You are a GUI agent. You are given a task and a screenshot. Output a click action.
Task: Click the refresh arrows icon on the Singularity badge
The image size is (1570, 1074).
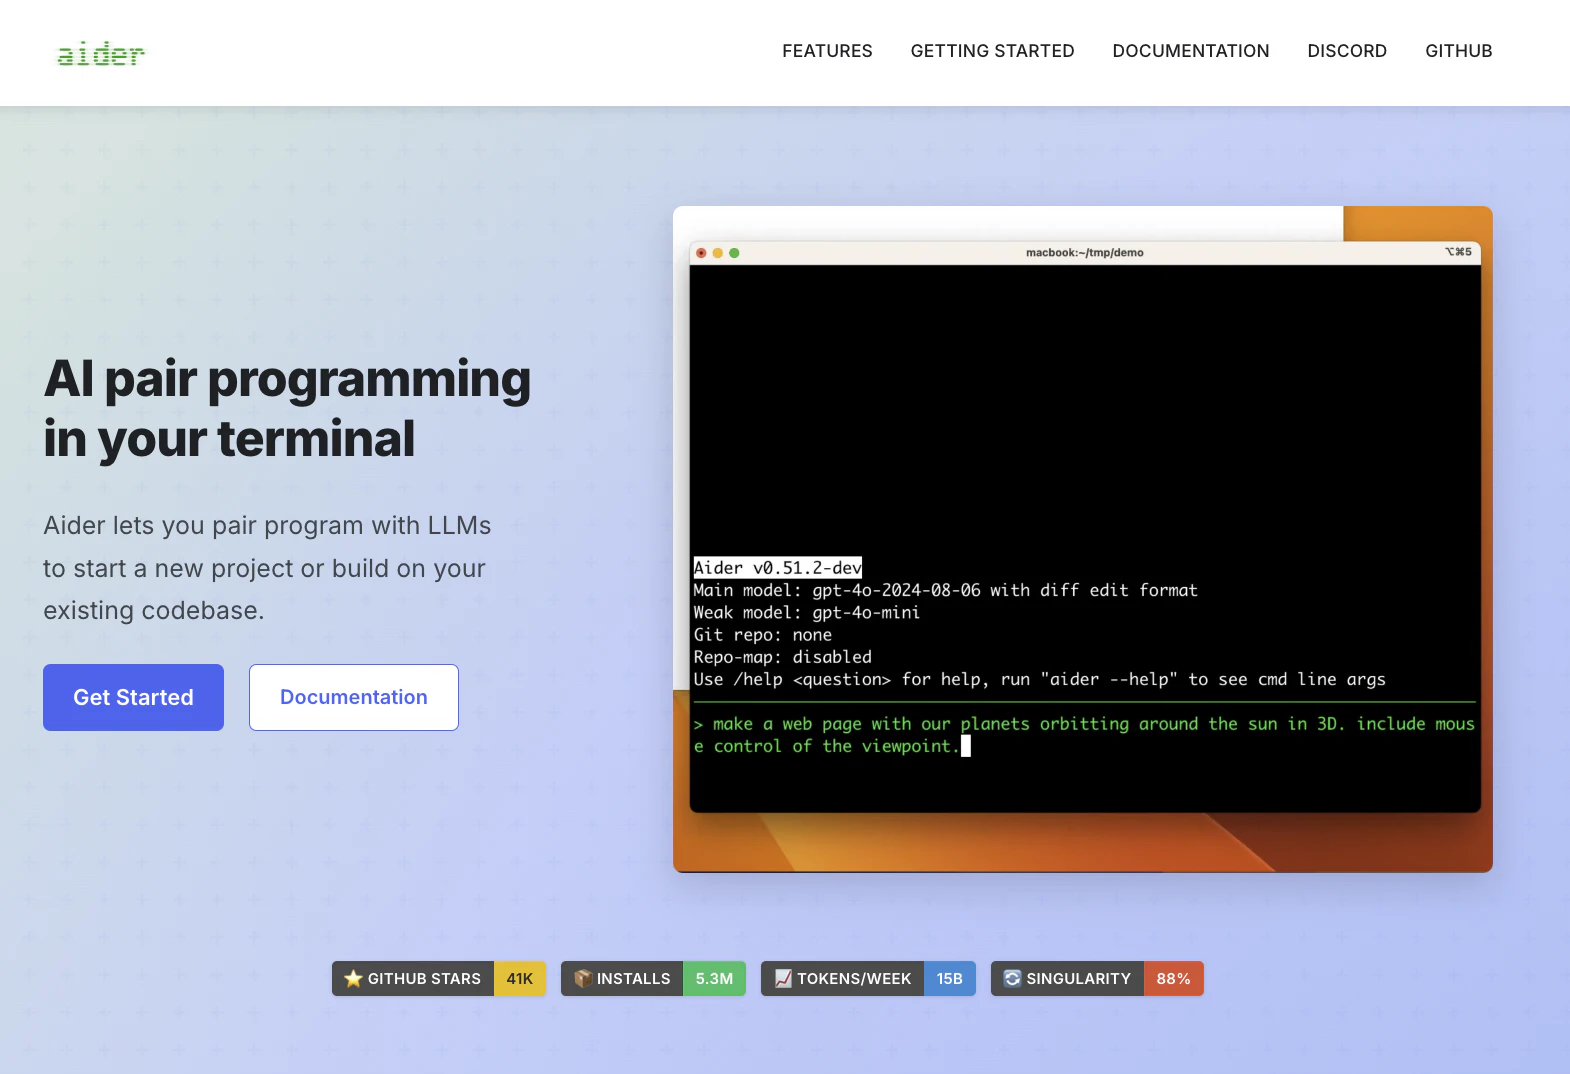tap(1012, 978)
